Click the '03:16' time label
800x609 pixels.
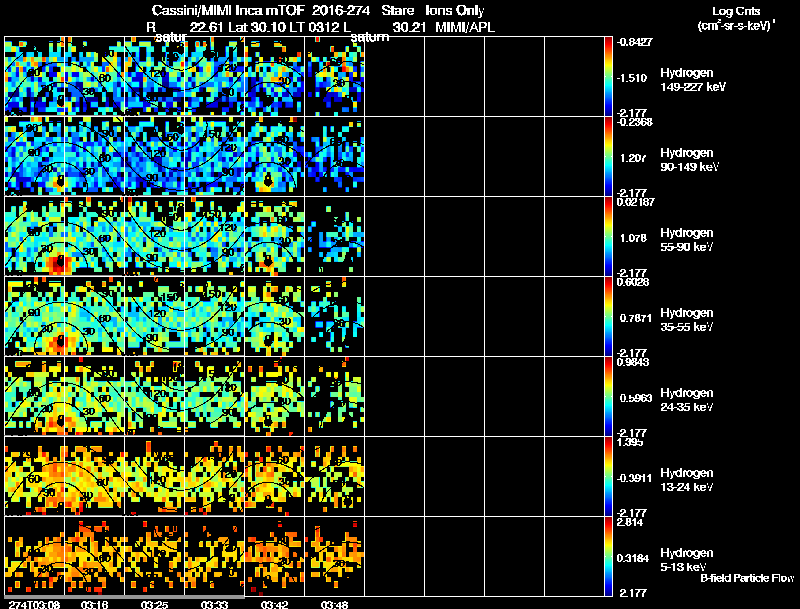point(94,604)
